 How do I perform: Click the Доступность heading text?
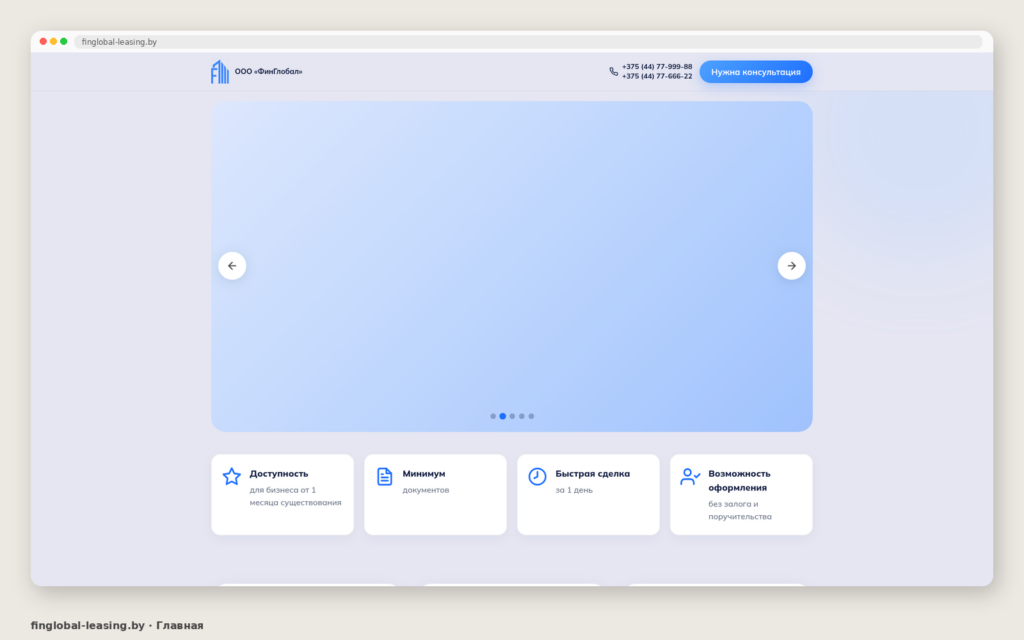coord(279,473)
